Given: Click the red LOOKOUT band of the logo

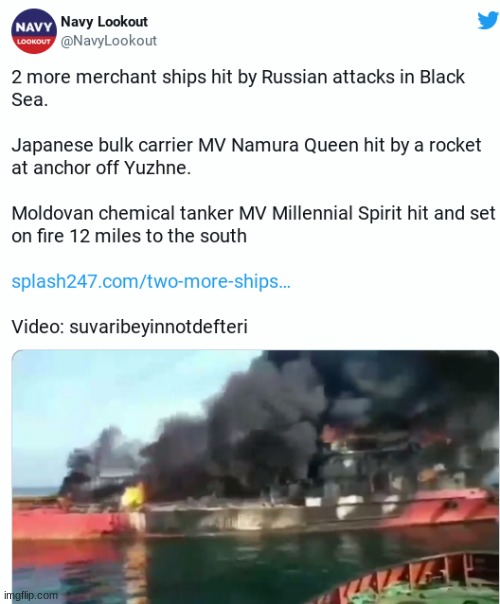Looking at the screenshot, I should 34,42.
